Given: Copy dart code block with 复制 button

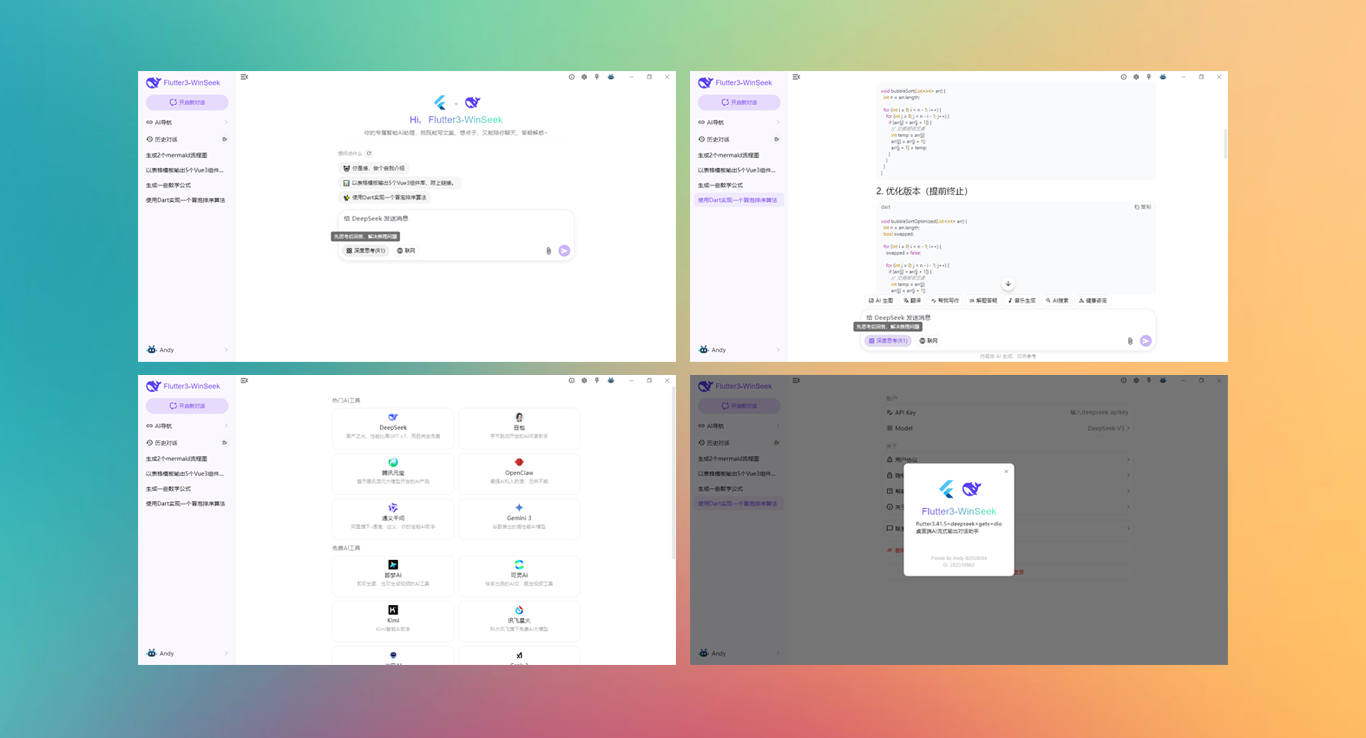Looking at the screenshot, I should coord(1143,207).
